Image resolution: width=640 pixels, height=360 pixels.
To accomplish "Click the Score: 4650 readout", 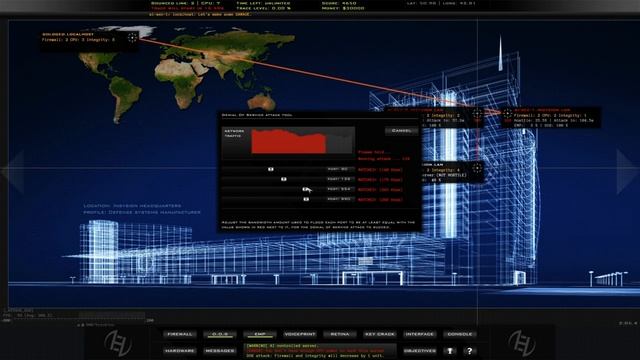I will [x=339, y=3].
